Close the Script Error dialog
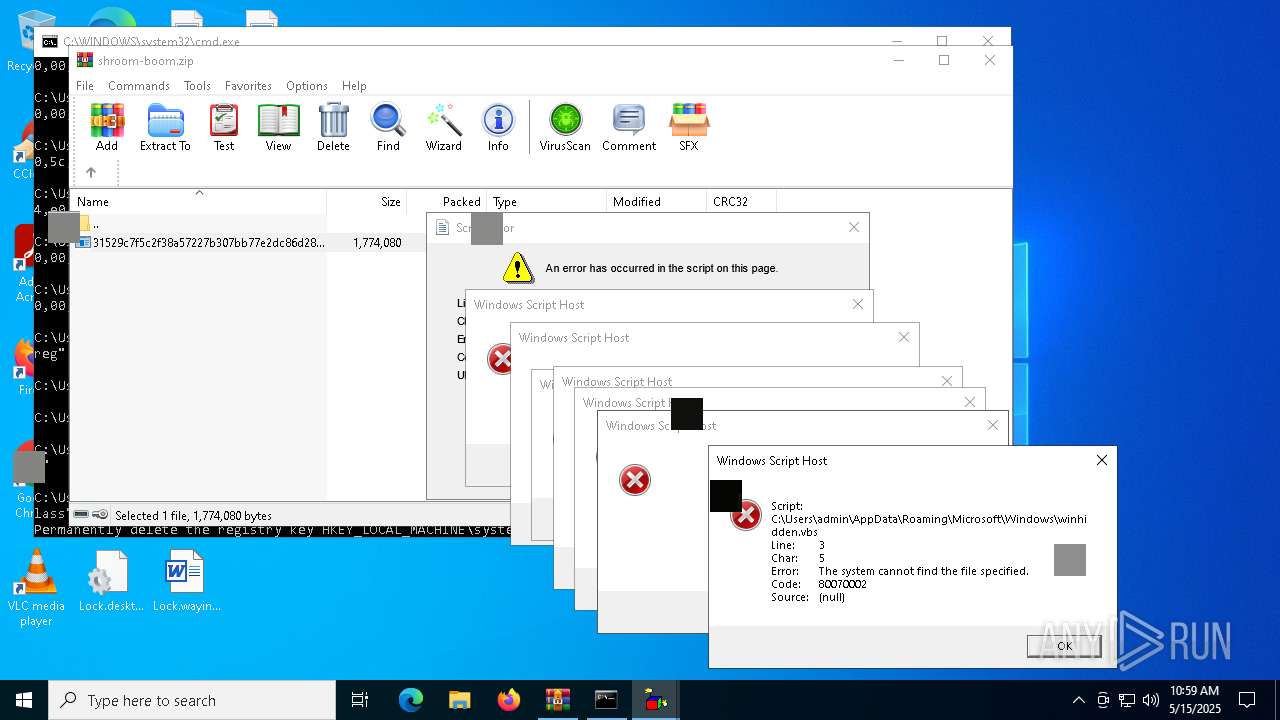The width and height of the screenshot is (1280, 720). [854, 227]
